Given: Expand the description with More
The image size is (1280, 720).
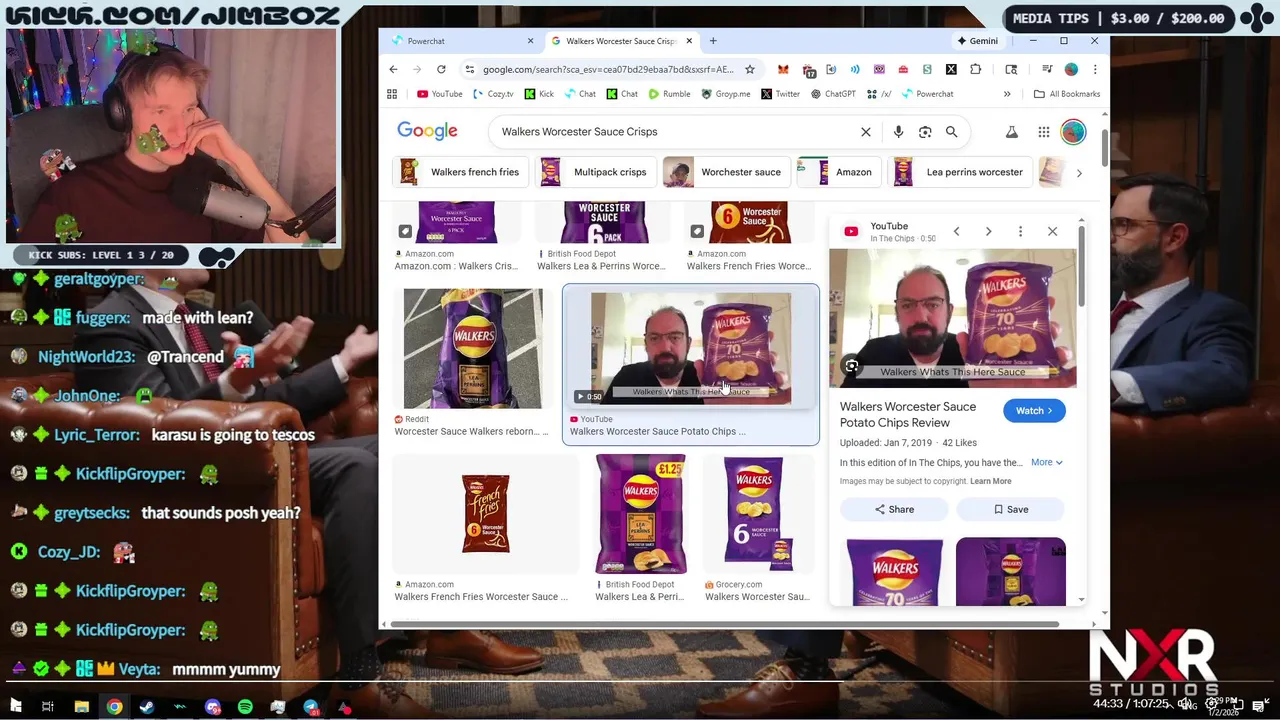Looking at the screenshot, I should [1047, 462].
